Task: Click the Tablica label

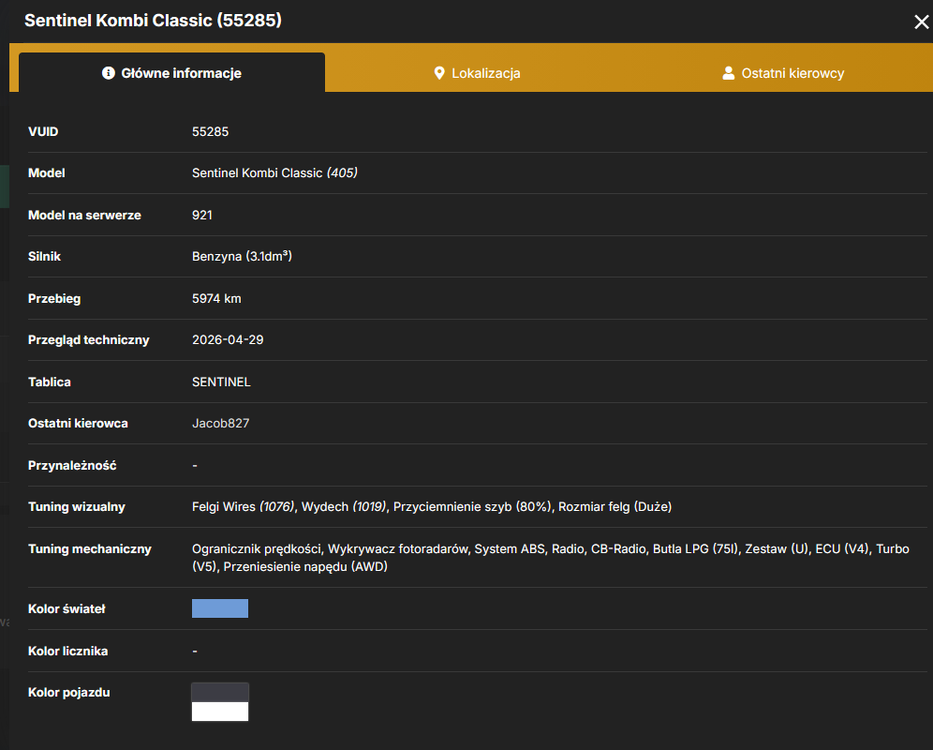Action: coord(49,382)
